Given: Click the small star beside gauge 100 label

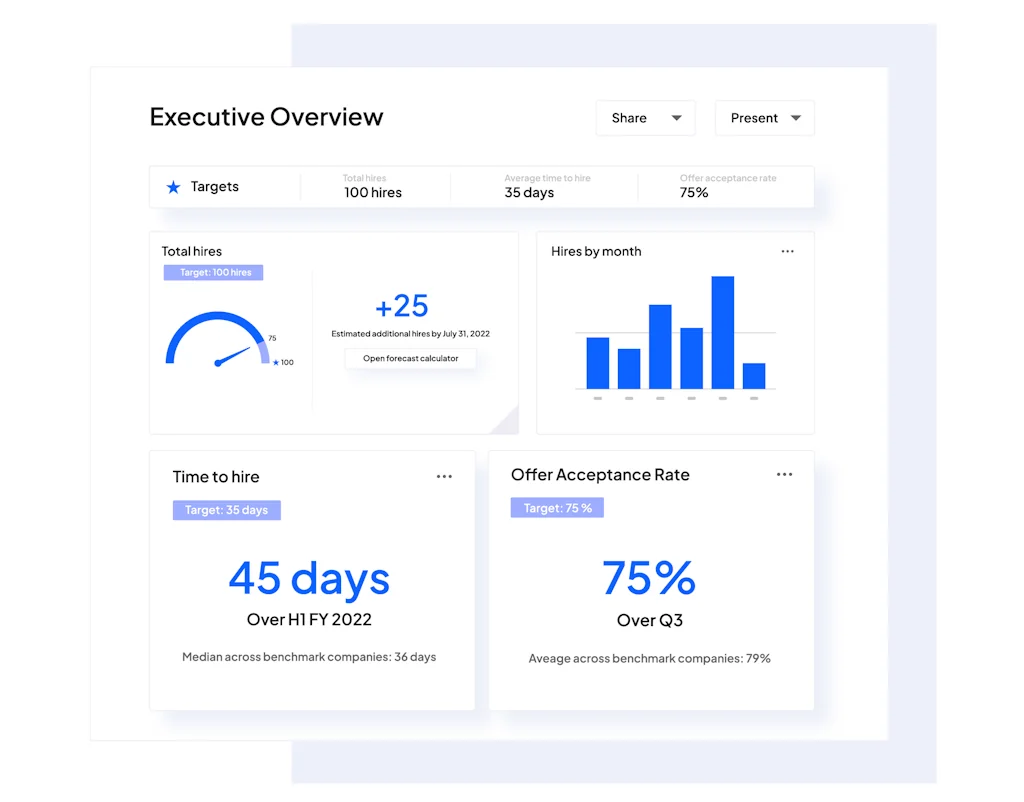Looking at the screenshot, I should coord(276,362).
